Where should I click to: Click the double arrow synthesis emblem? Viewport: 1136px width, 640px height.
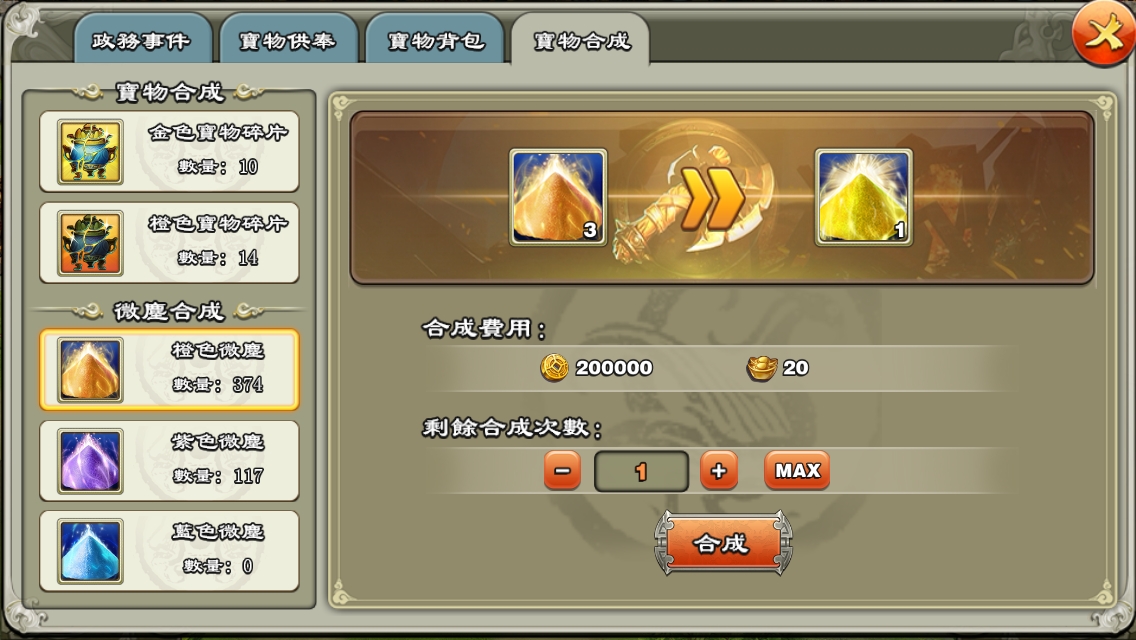click(x=711, y=198)
